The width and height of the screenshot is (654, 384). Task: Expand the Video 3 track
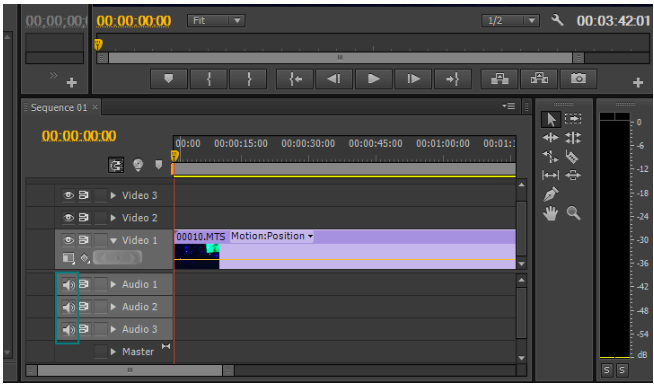click(113, 195)
